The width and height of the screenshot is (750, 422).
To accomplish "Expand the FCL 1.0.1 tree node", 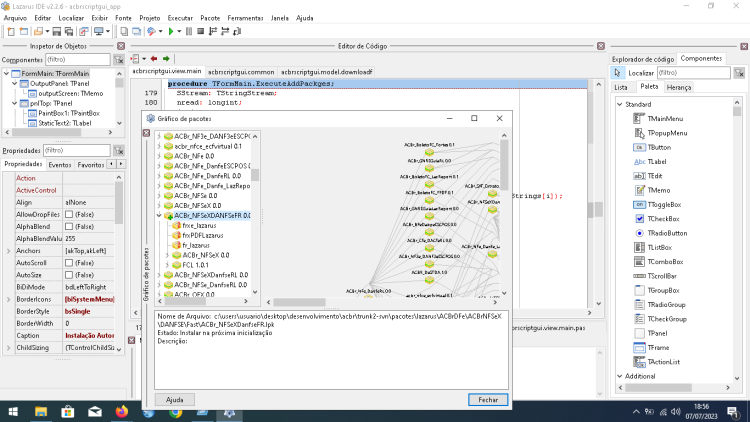I will pos(167,265).
